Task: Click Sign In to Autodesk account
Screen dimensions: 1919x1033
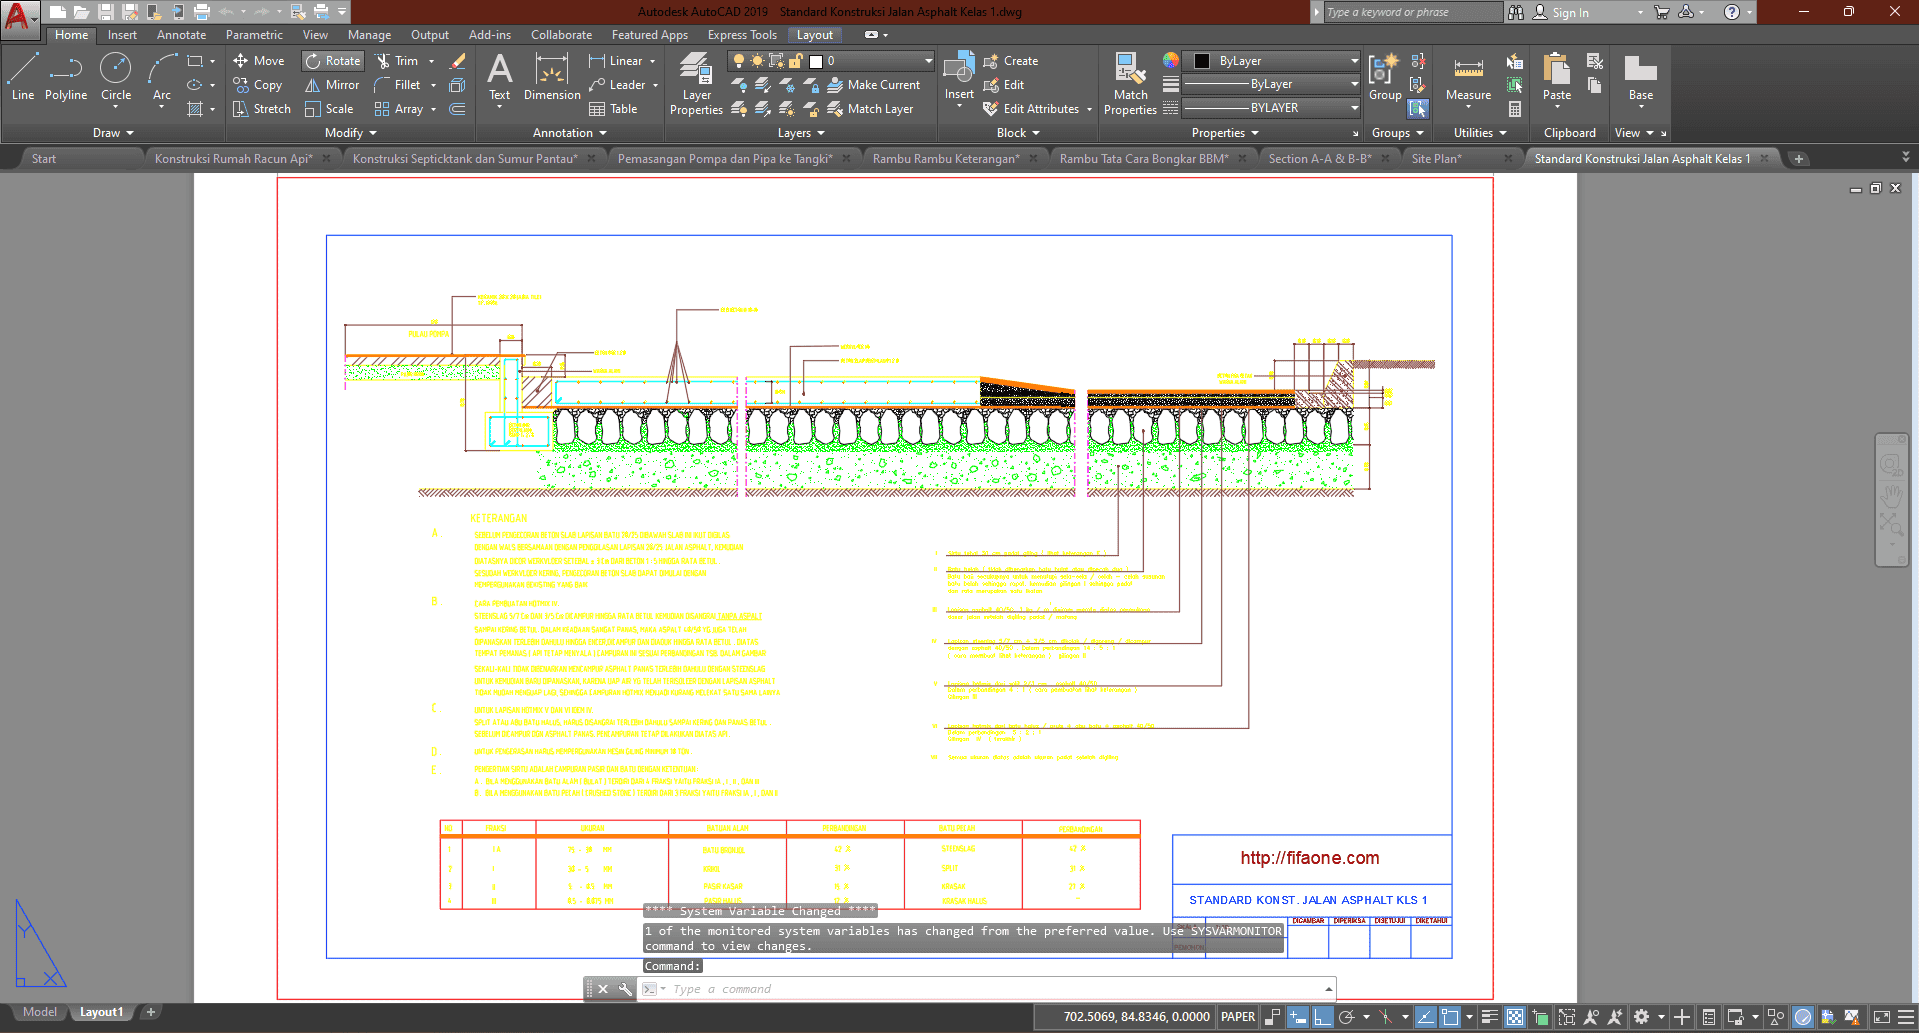Action: click(1570, 13)
